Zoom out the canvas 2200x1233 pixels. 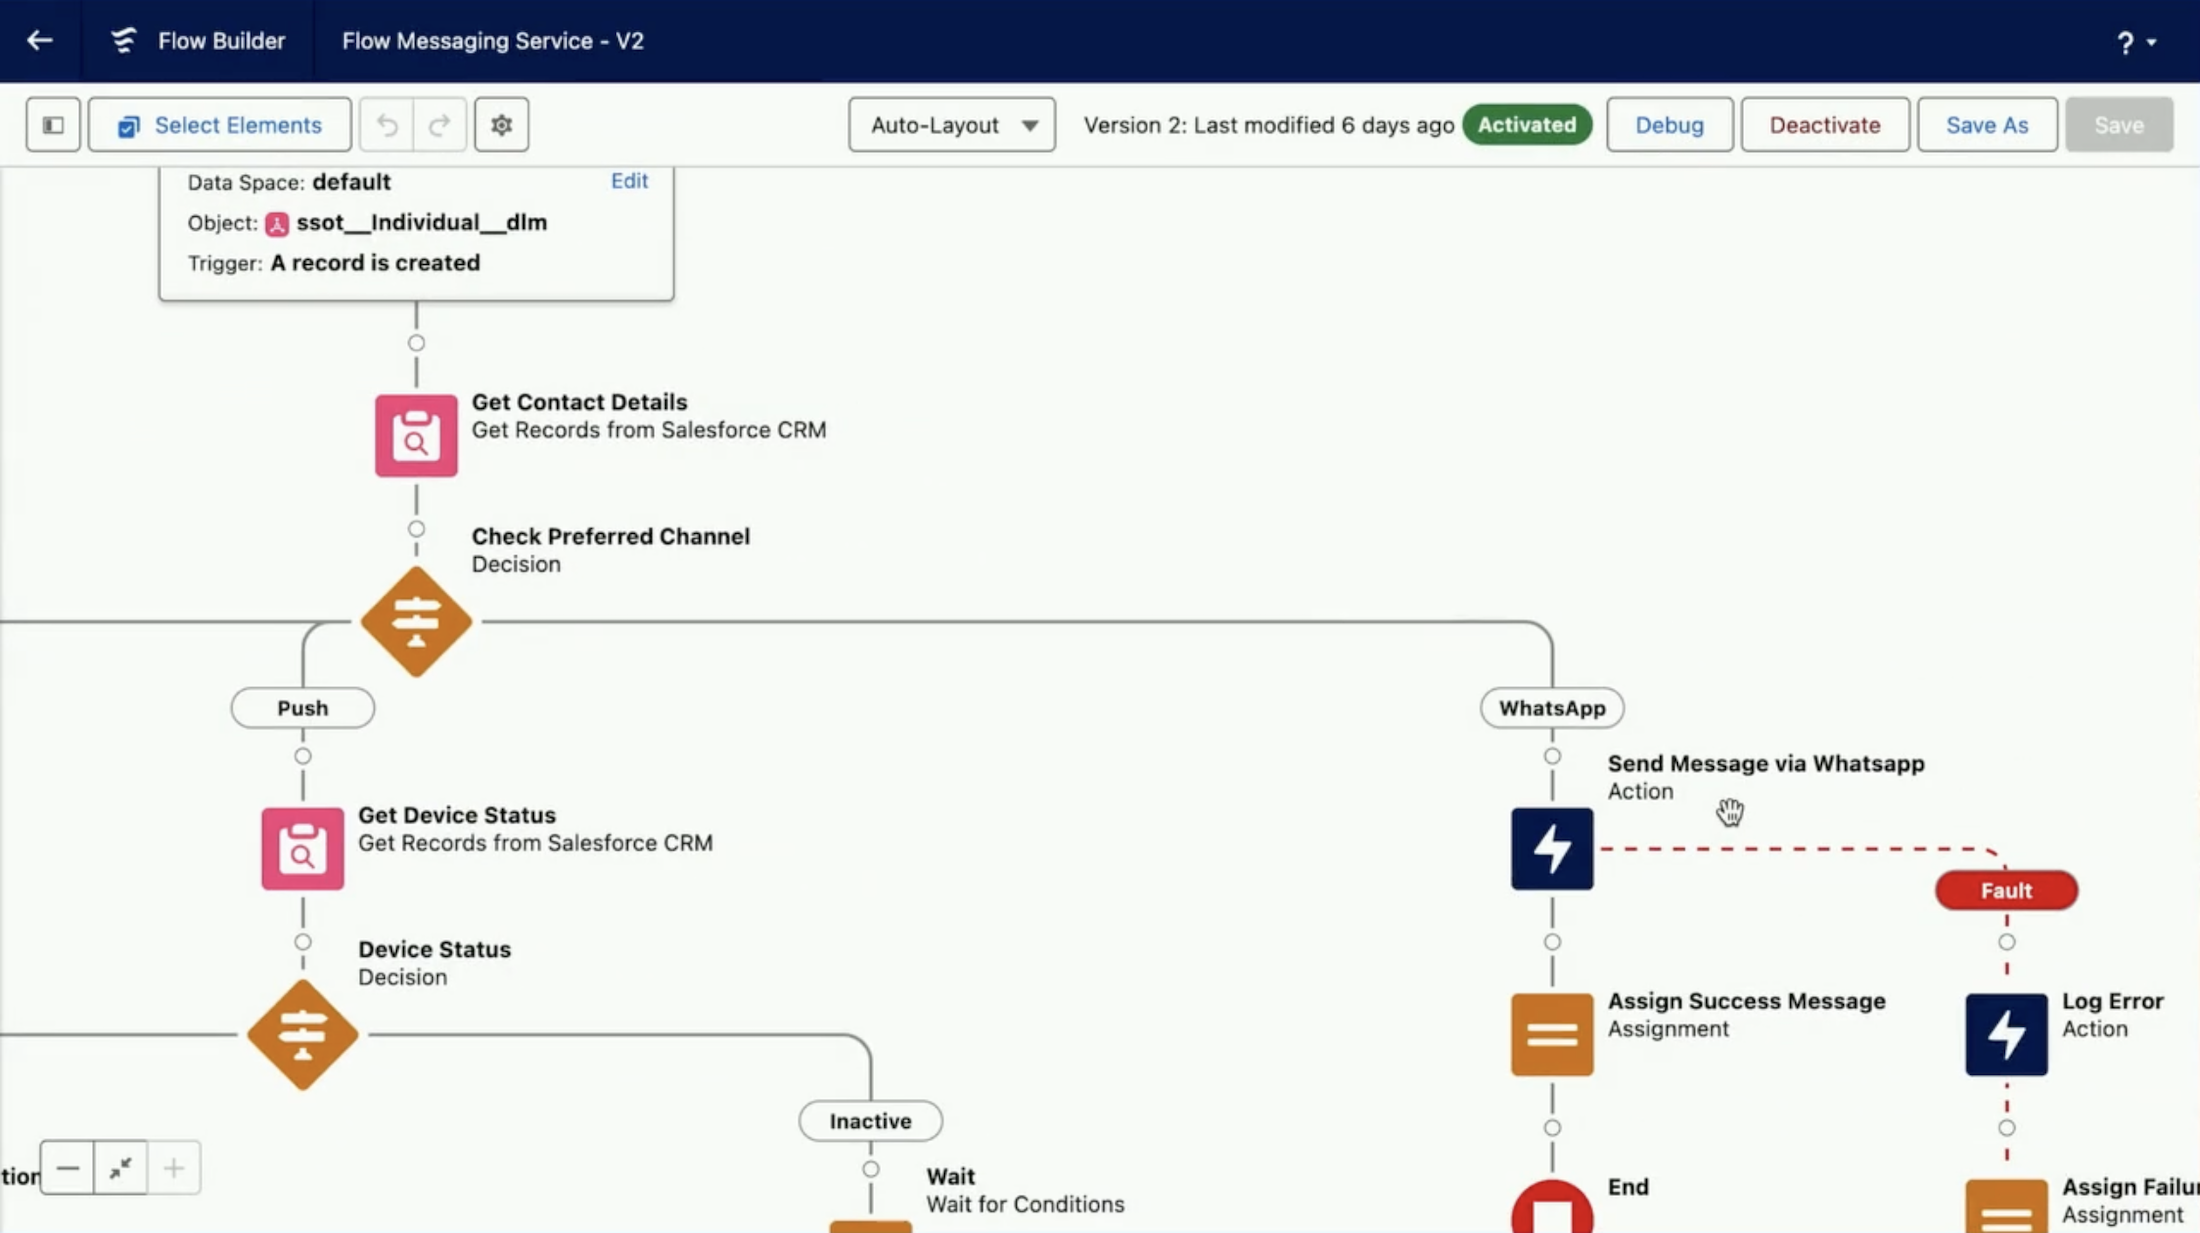coord(67,1168)
